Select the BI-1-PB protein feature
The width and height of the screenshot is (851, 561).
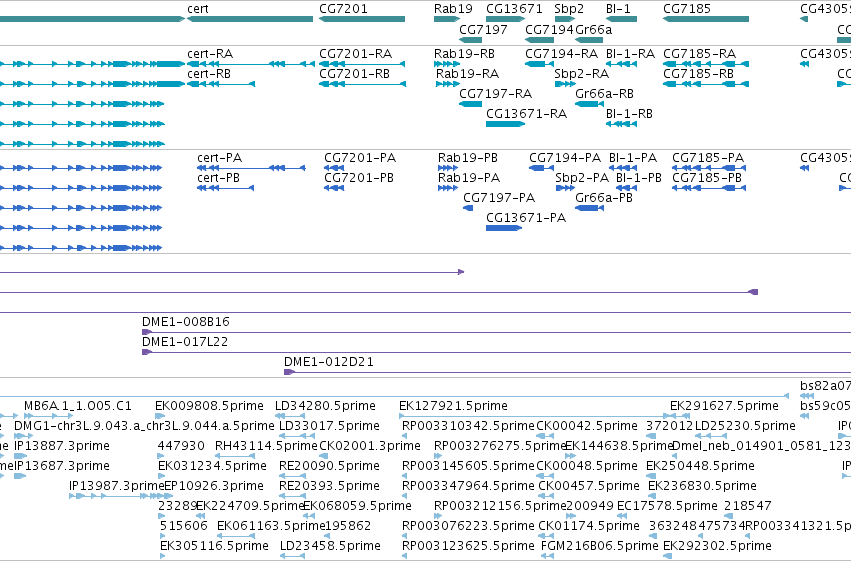coord(627,188)
